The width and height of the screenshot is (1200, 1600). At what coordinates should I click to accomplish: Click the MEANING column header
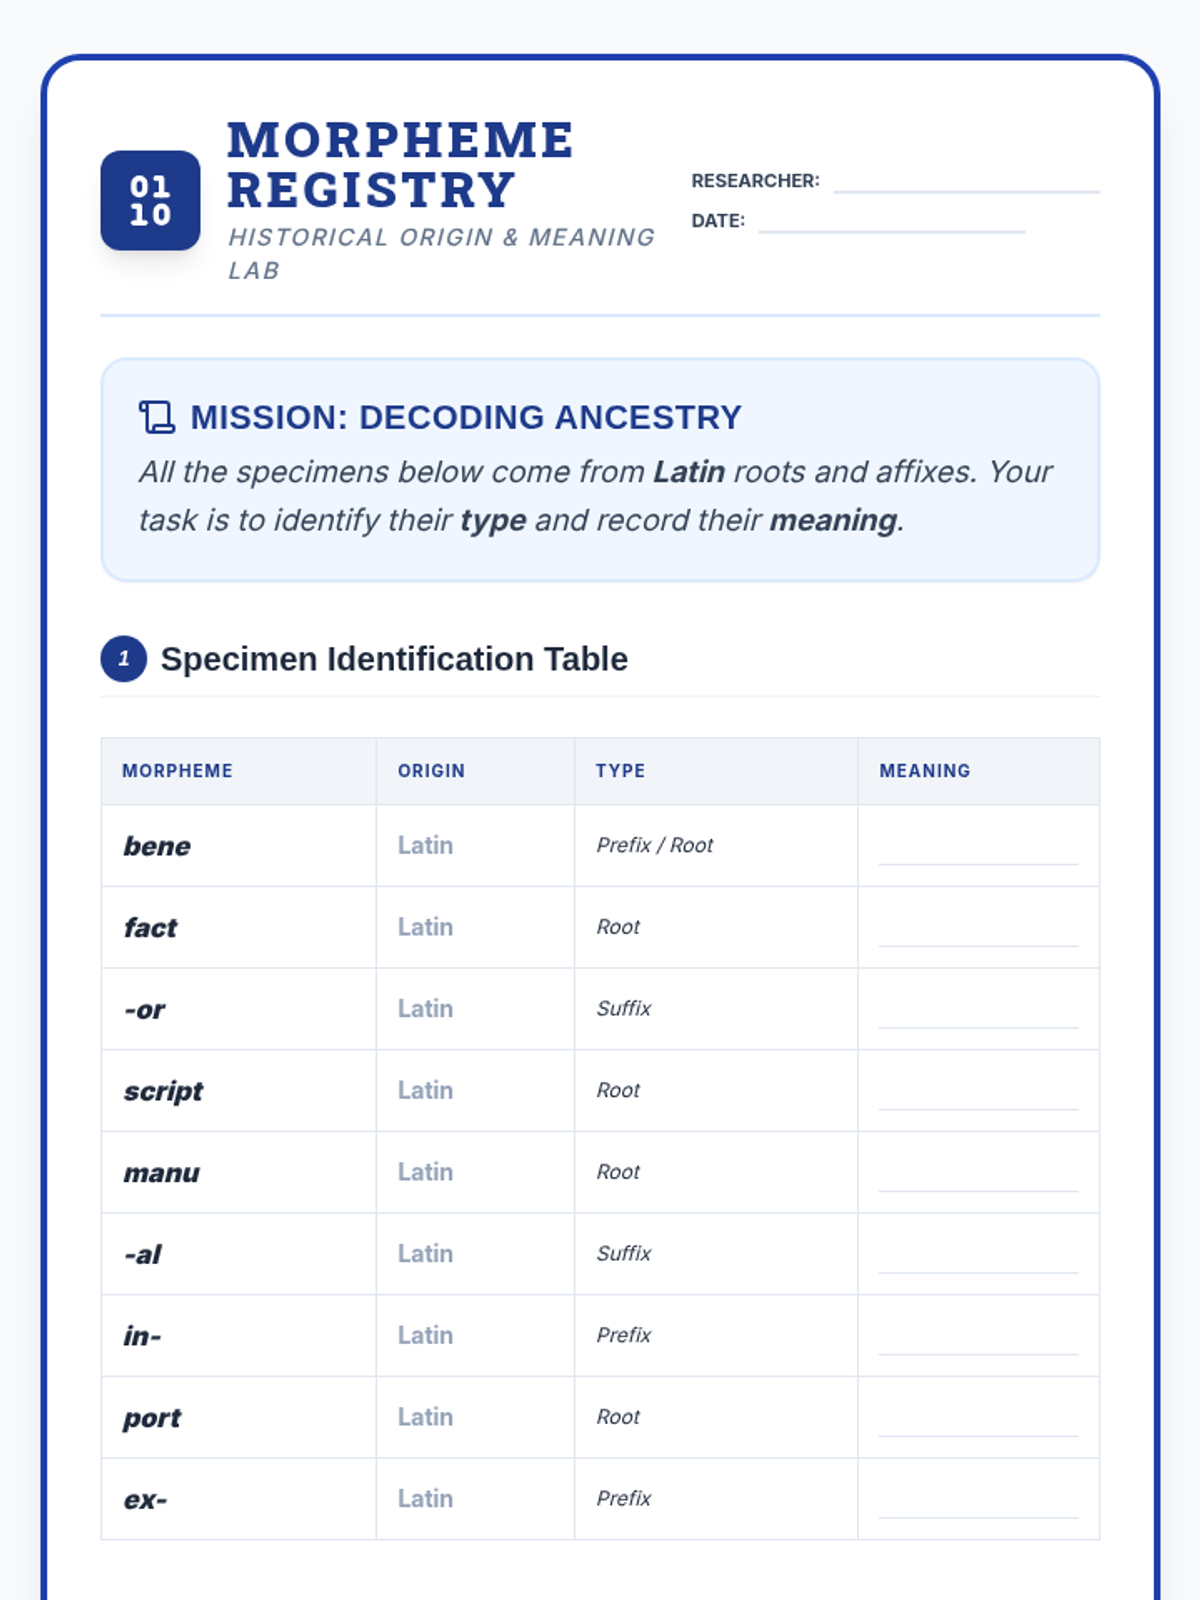(924, 771)
